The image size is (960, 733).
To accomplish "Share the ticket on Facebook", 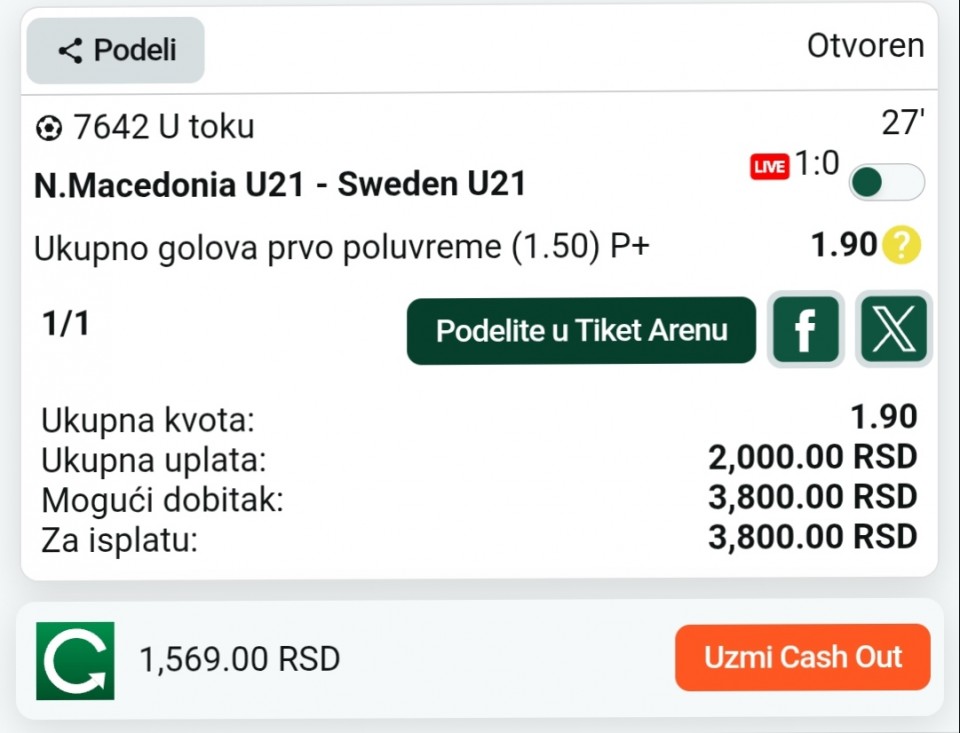I will tap(805, 330).
